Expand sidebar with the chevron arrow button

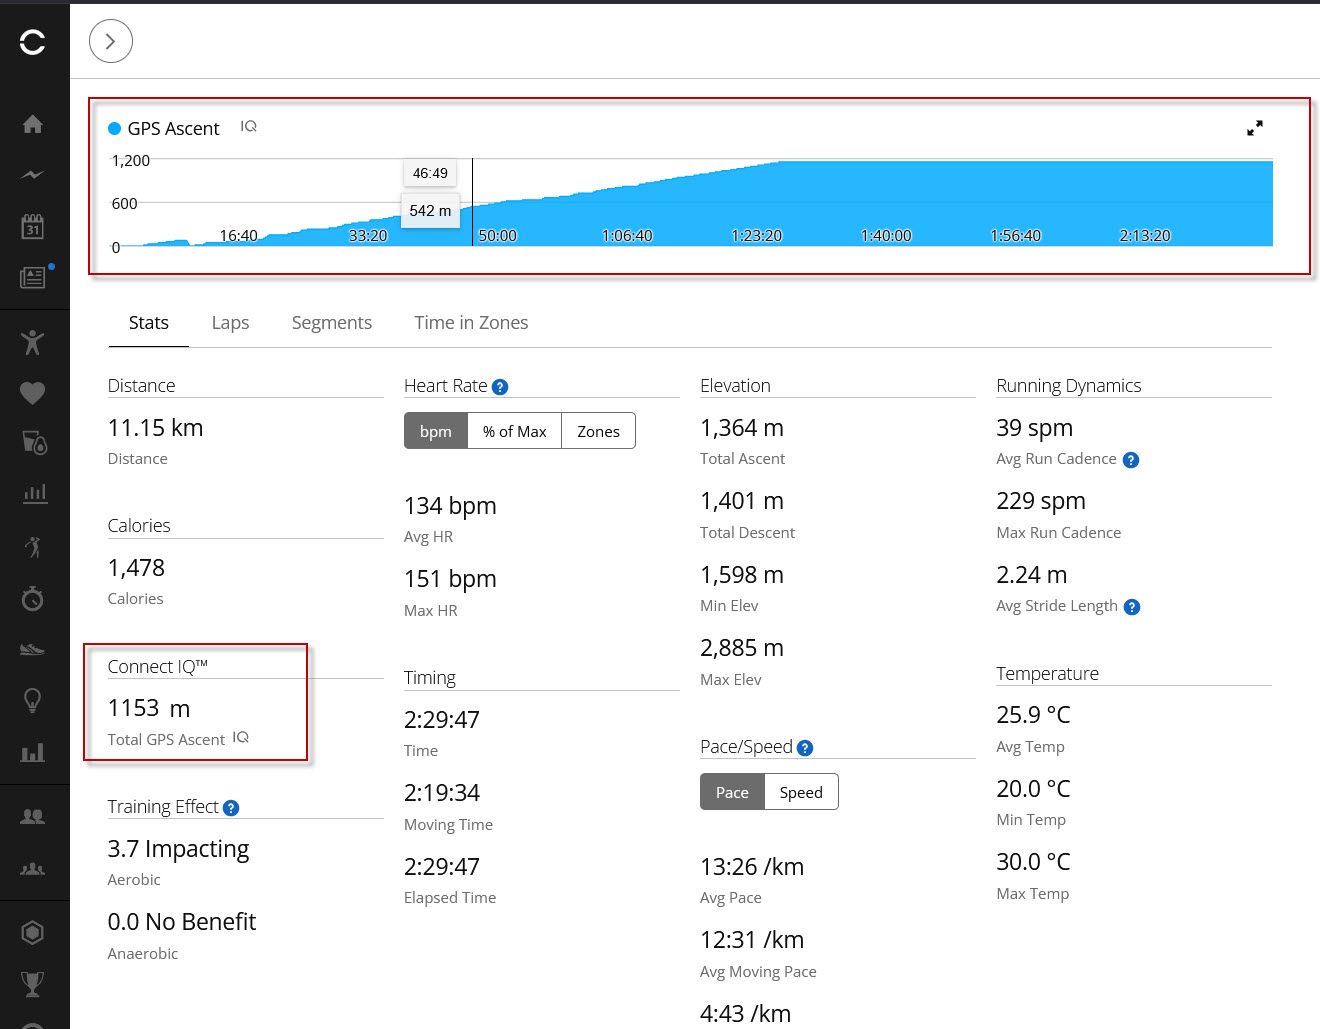(111, 41)
